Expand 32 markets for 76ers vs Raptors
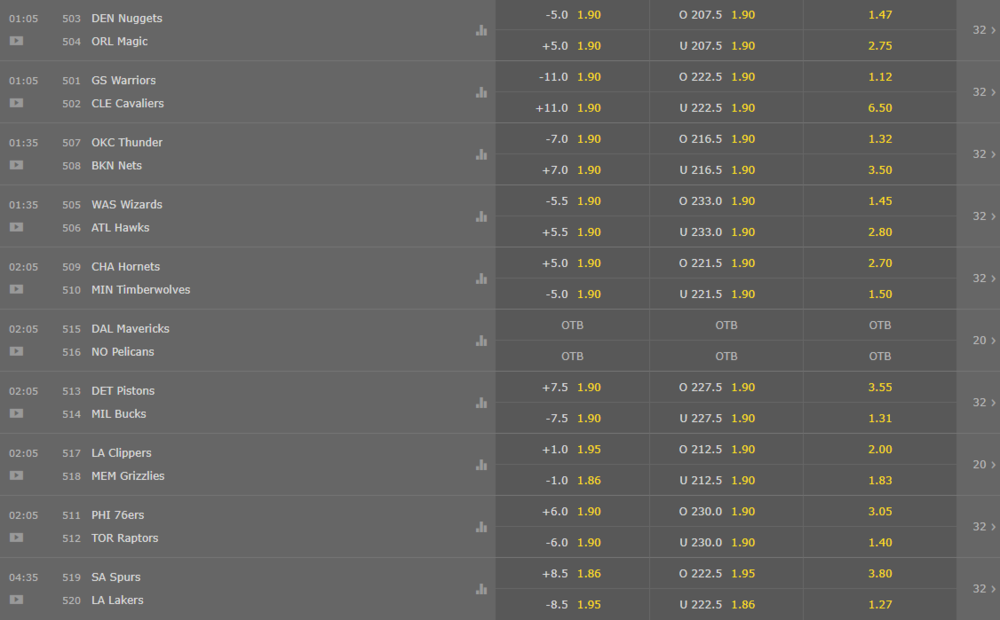 tap(984, 527)
